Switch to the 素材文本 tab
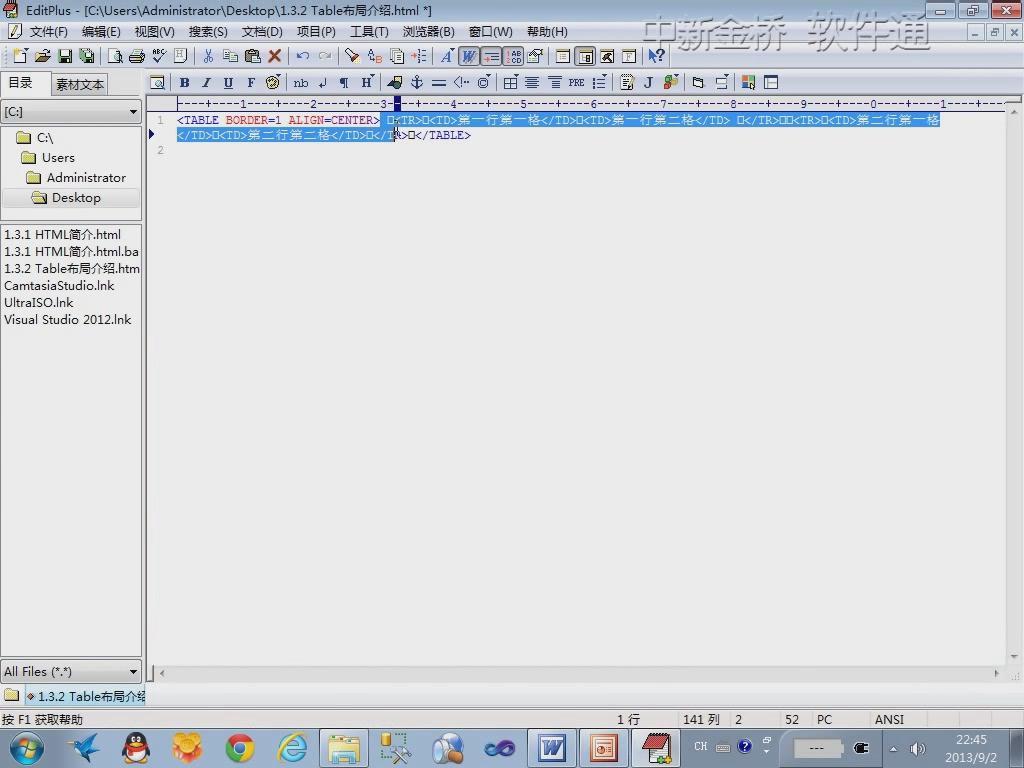The height and width of the screenshot is (768, 1024). tap(79, 84)
